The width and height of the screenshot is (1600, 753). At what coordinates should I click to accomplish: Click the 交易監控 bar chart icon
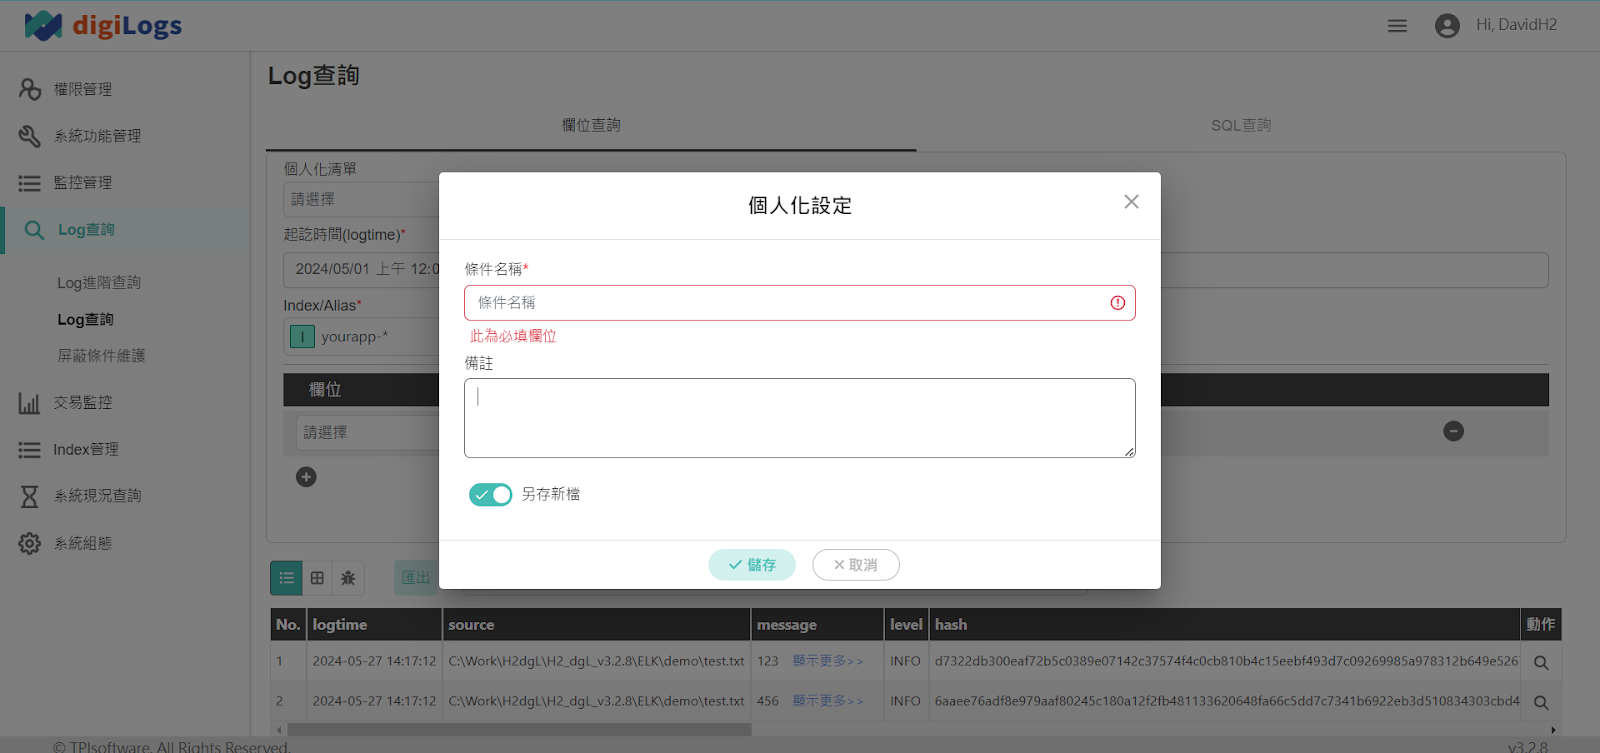(30, 403)
